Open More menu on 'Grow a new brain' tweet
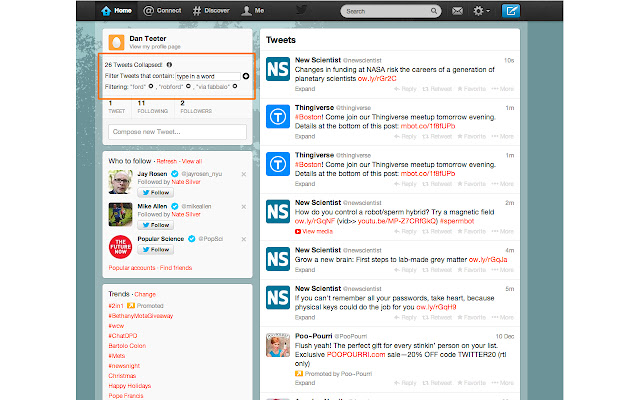640x400 pixels. (x=502, y=270)
